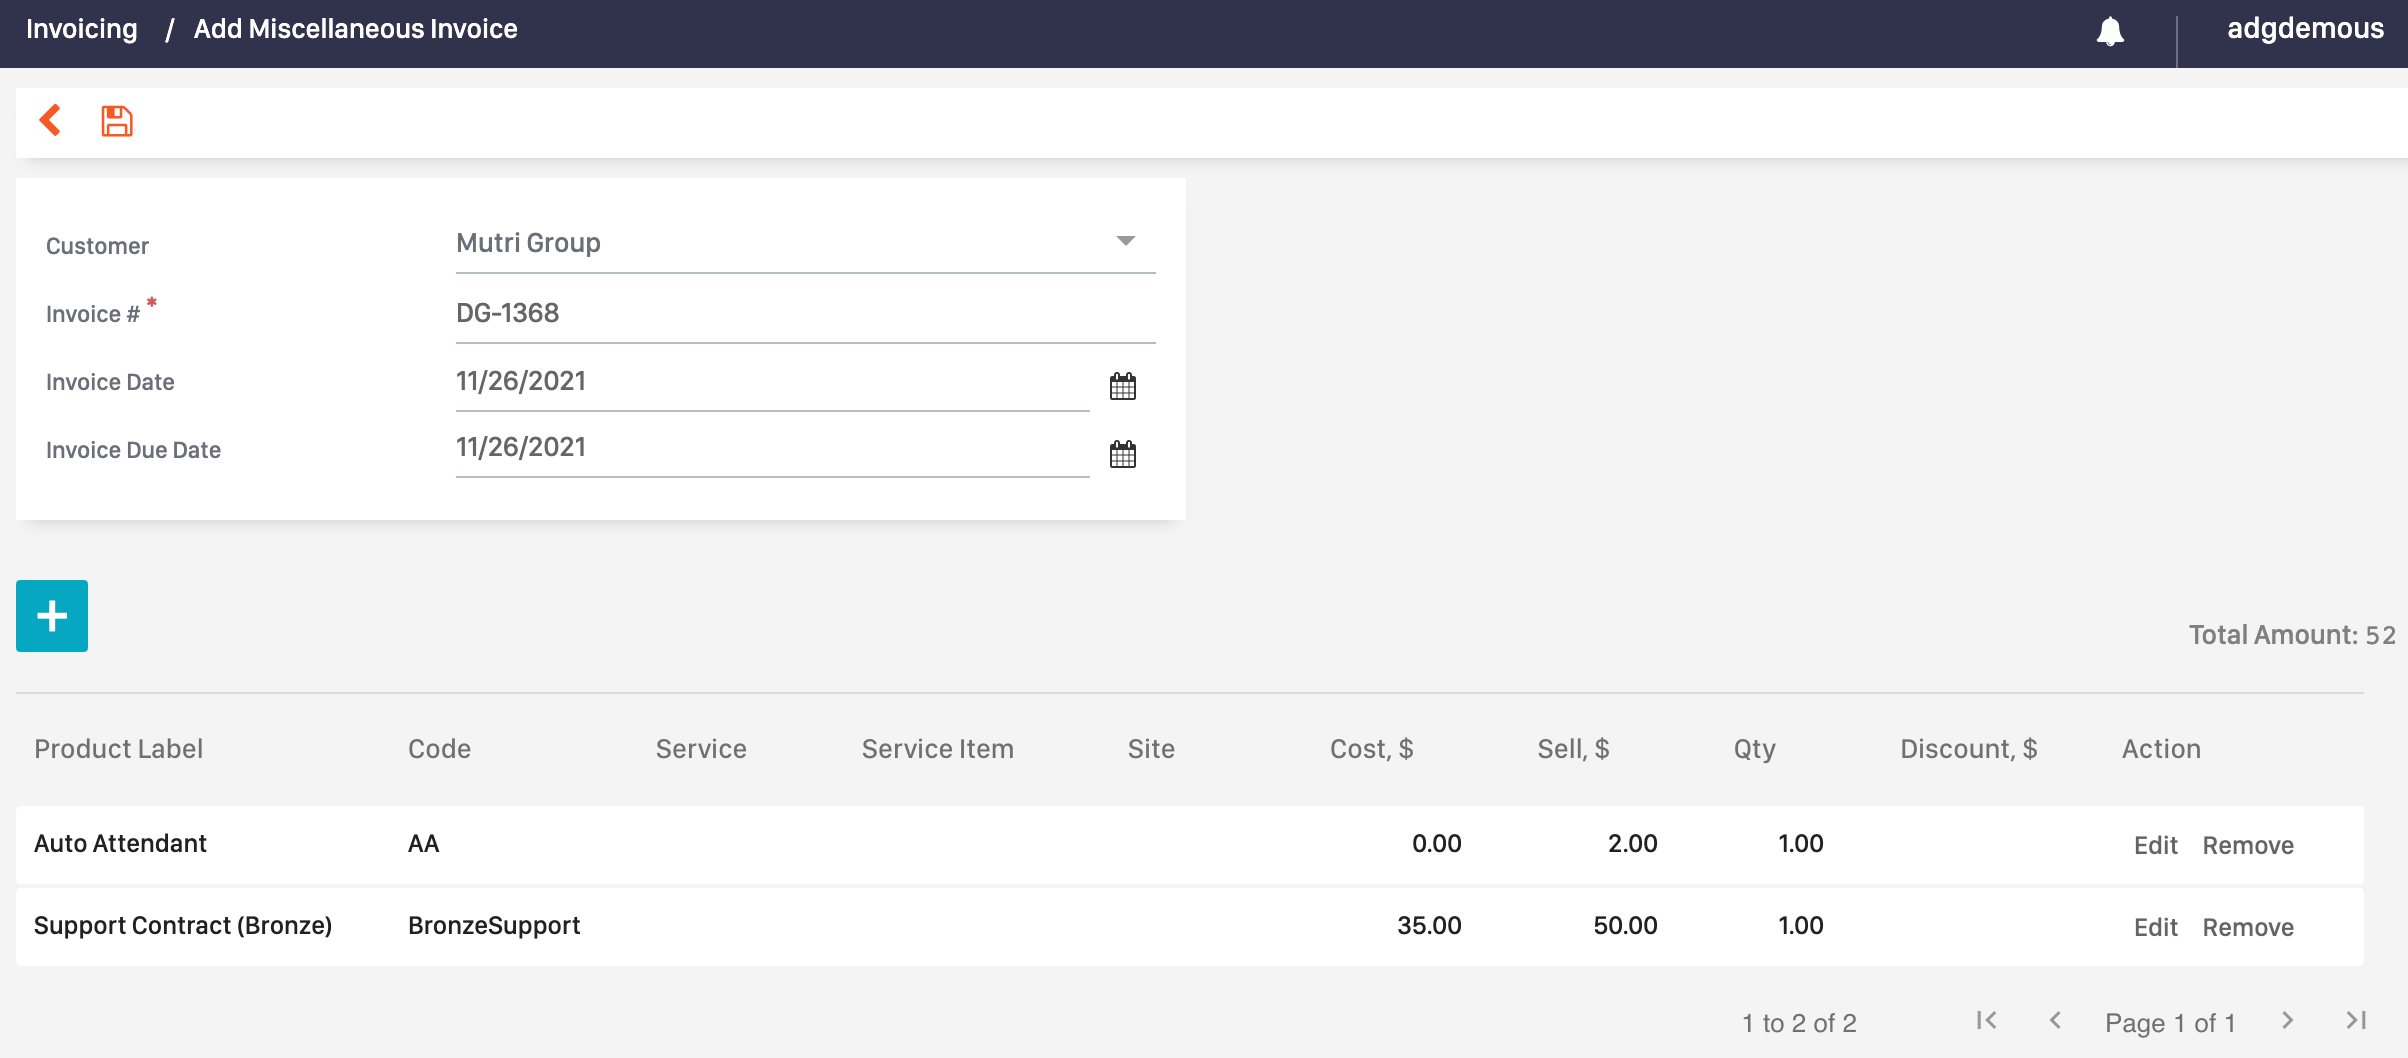The width and height of the screenshot is (2408, 1058).
Task: Navigate to Invoicing breadcrumb
Action: [x=81, y=29]
